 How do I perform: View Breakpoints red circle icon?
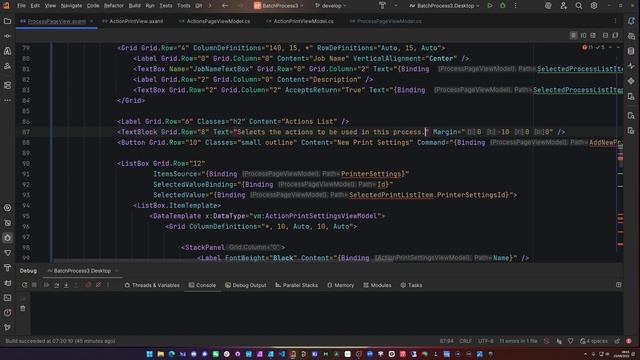88,285
